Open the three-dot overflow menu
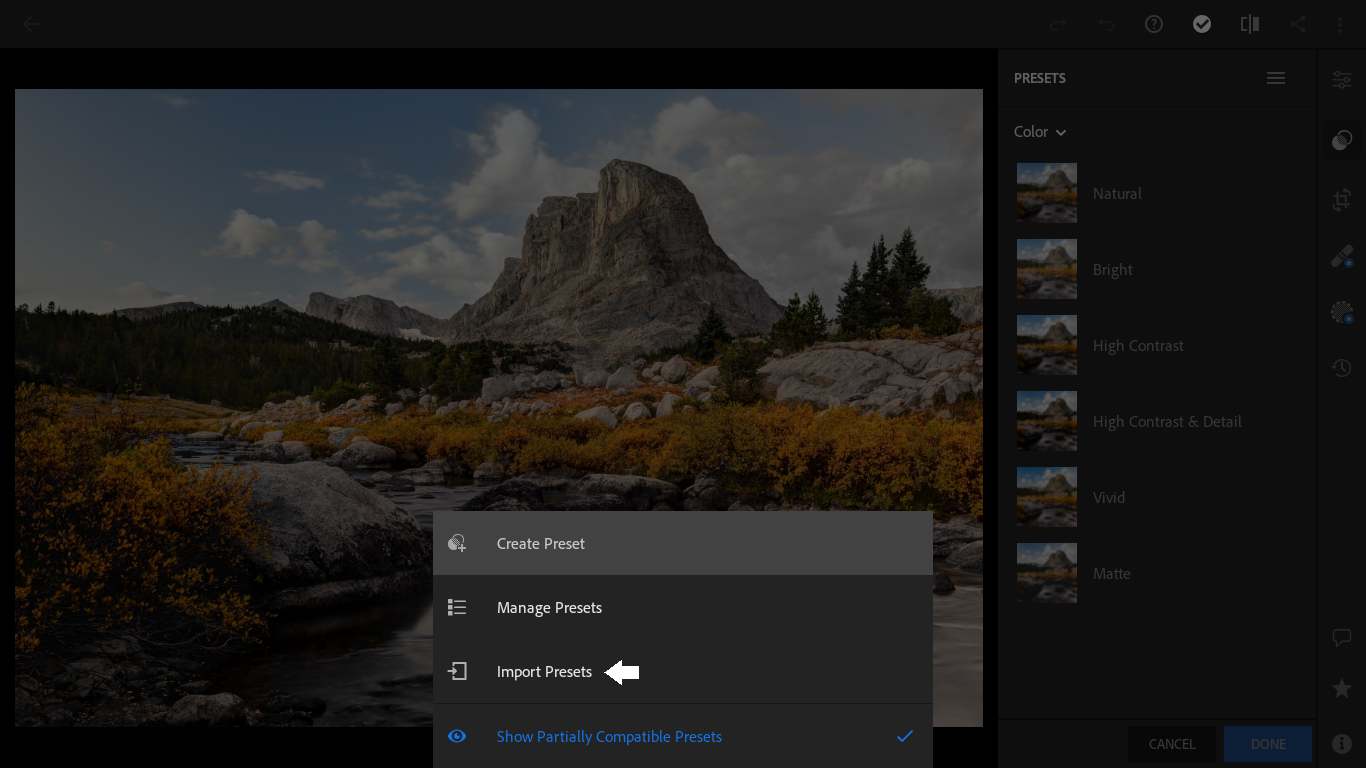This screenshot has height=768, width=1366. pos(1341,24)
